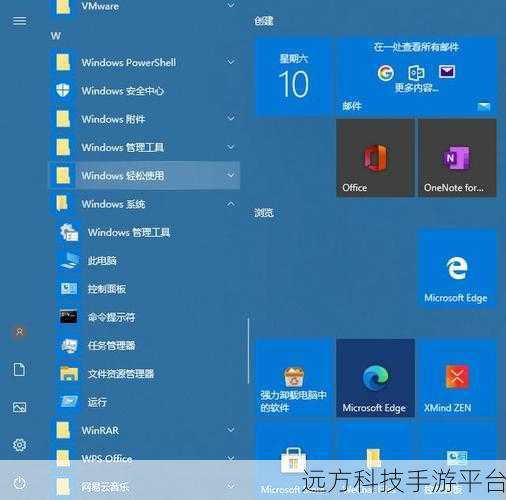Click the user account icon in sidebar

20,332
